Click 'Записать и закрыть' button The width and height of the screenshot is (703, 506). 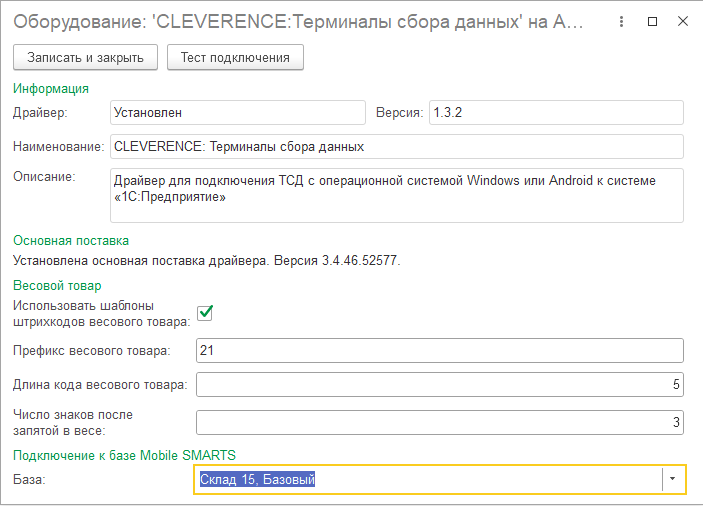click(x=85, y=57)
